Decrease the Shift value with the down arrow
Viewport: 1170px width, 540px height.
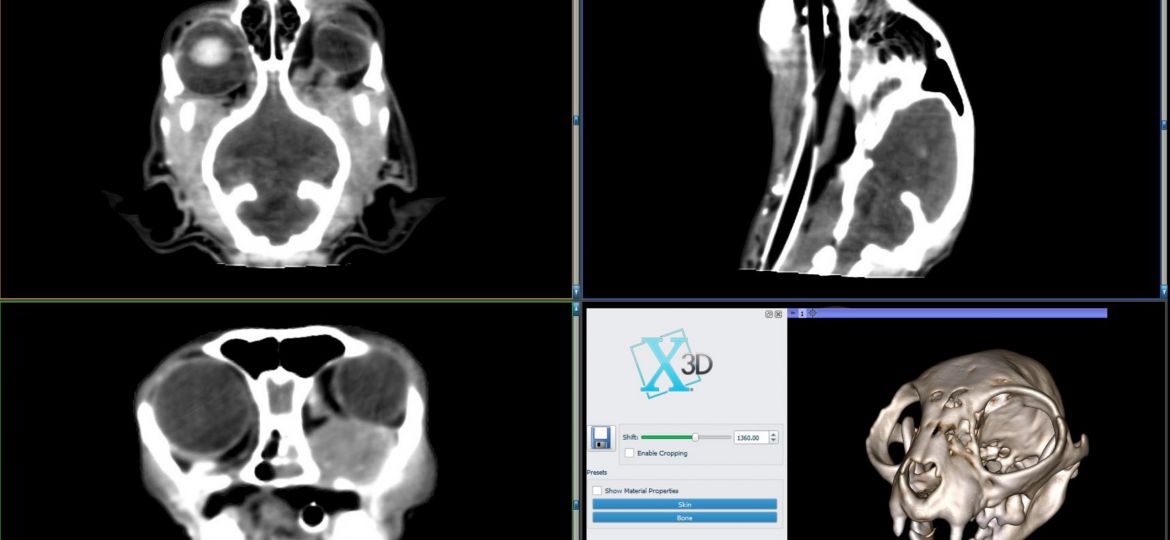(774, 441)
